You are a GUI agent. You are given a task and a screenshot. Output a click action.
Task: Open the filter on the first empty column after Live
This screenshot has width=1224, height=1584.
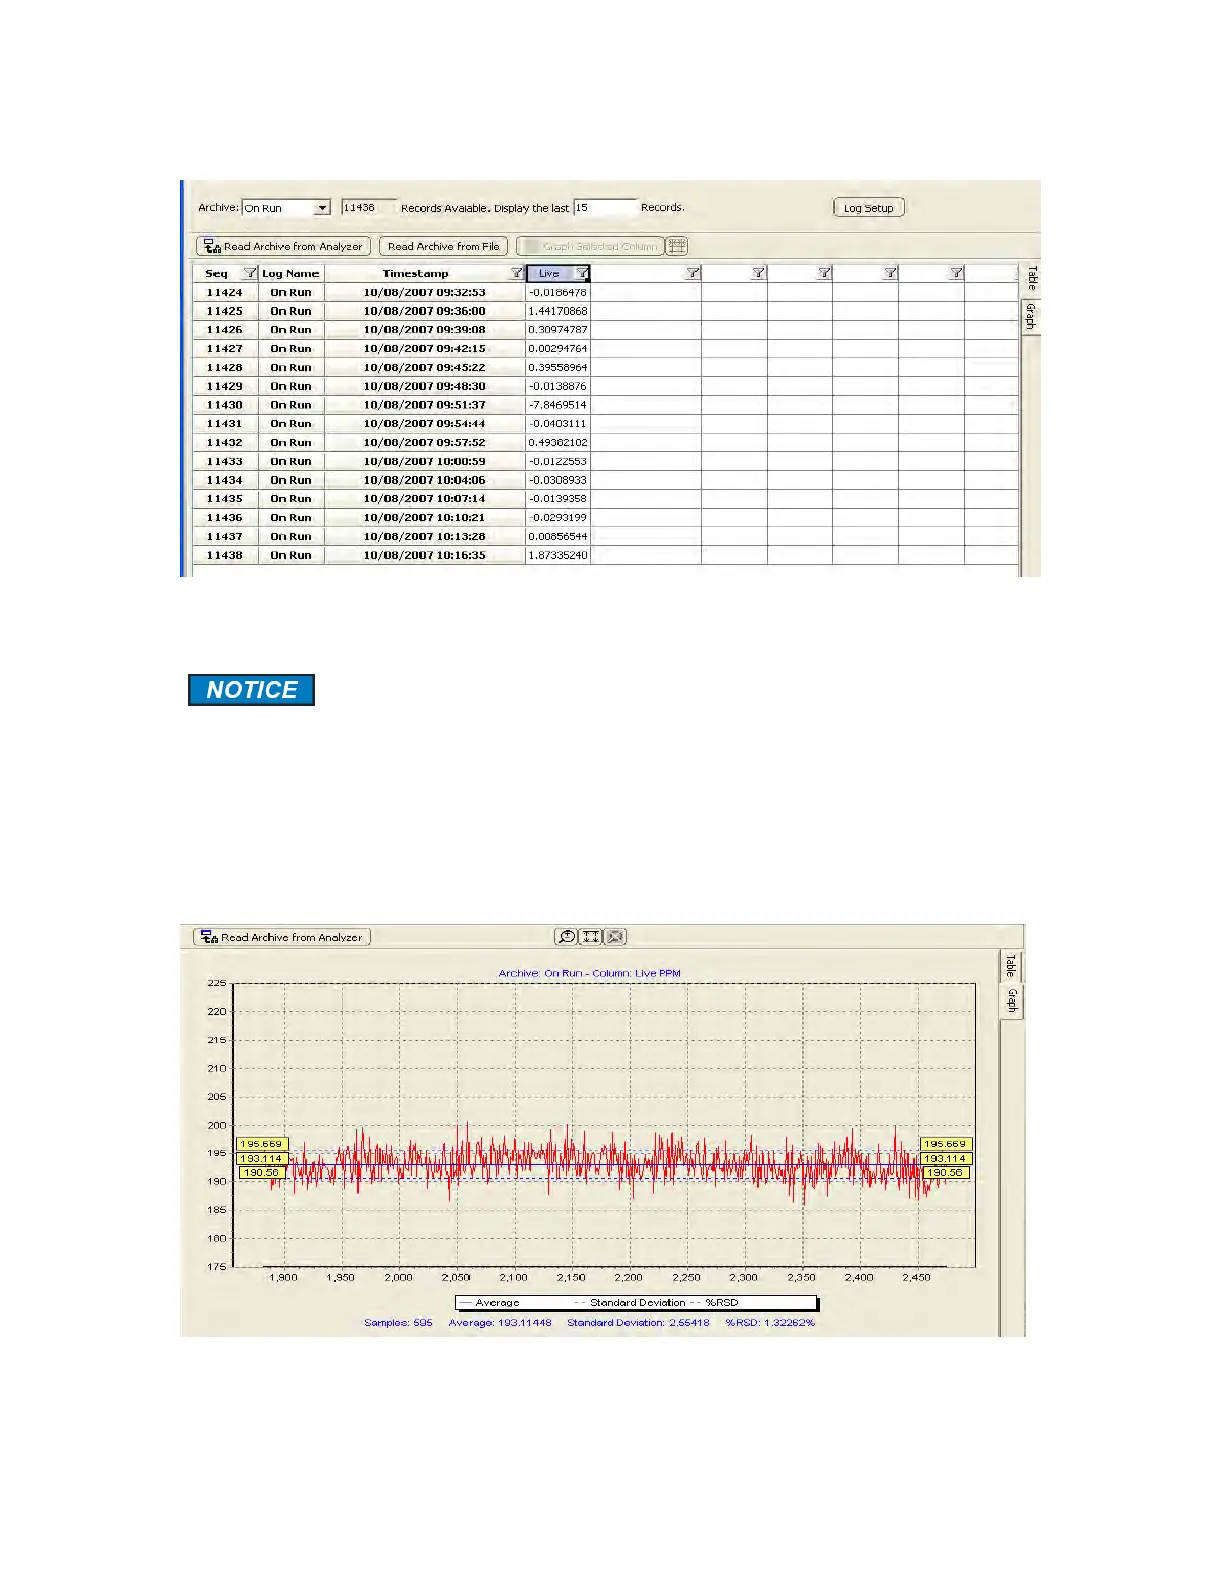(x=692, y=273)
